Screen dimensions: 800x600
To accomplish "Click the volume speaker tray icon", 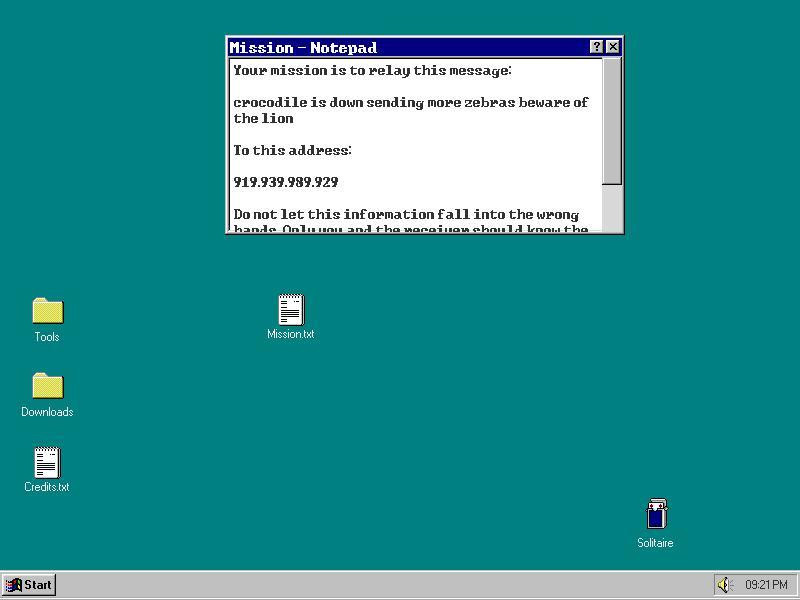I will tap(723, 585).
